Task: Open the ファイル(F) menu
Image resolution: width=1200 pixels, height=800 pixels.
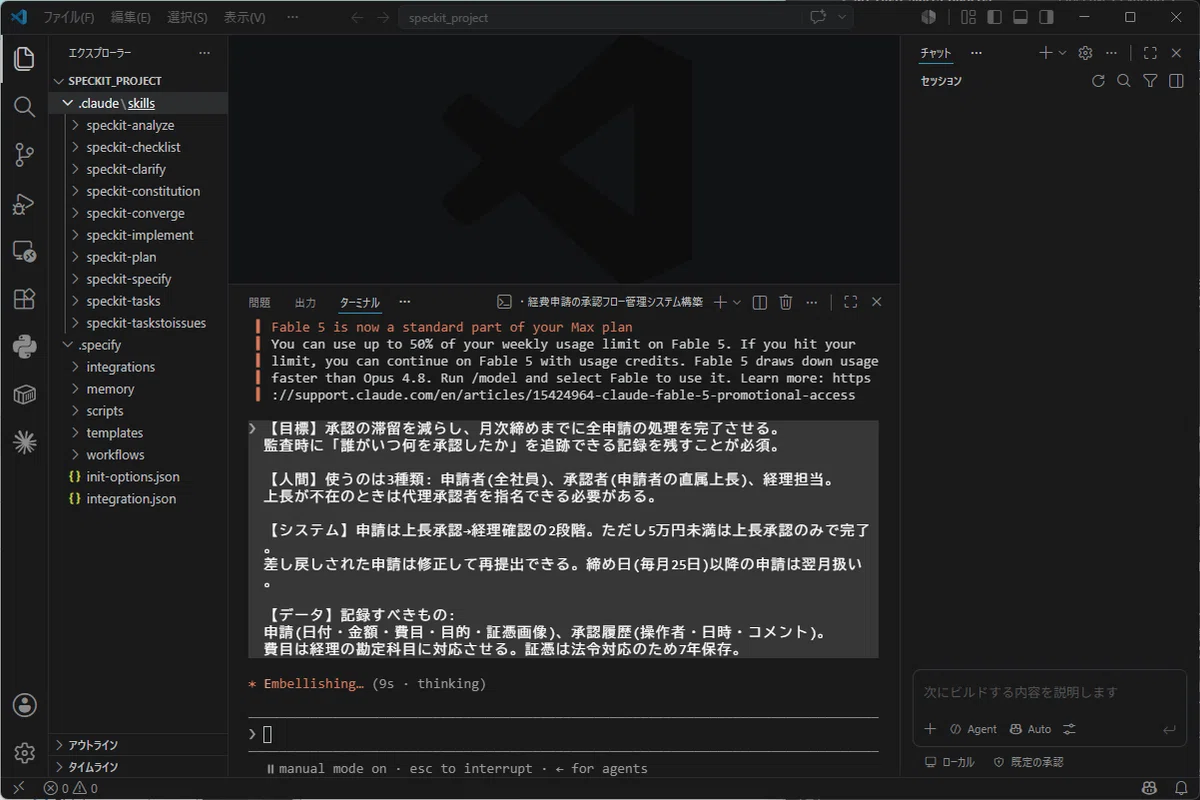Action: [x=68, y=17]
